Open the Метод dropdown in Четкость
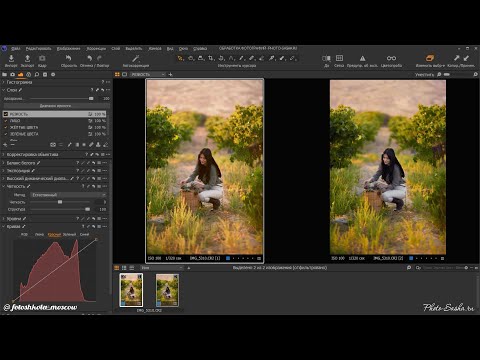 pyautogui.click(x=68, y=195)
